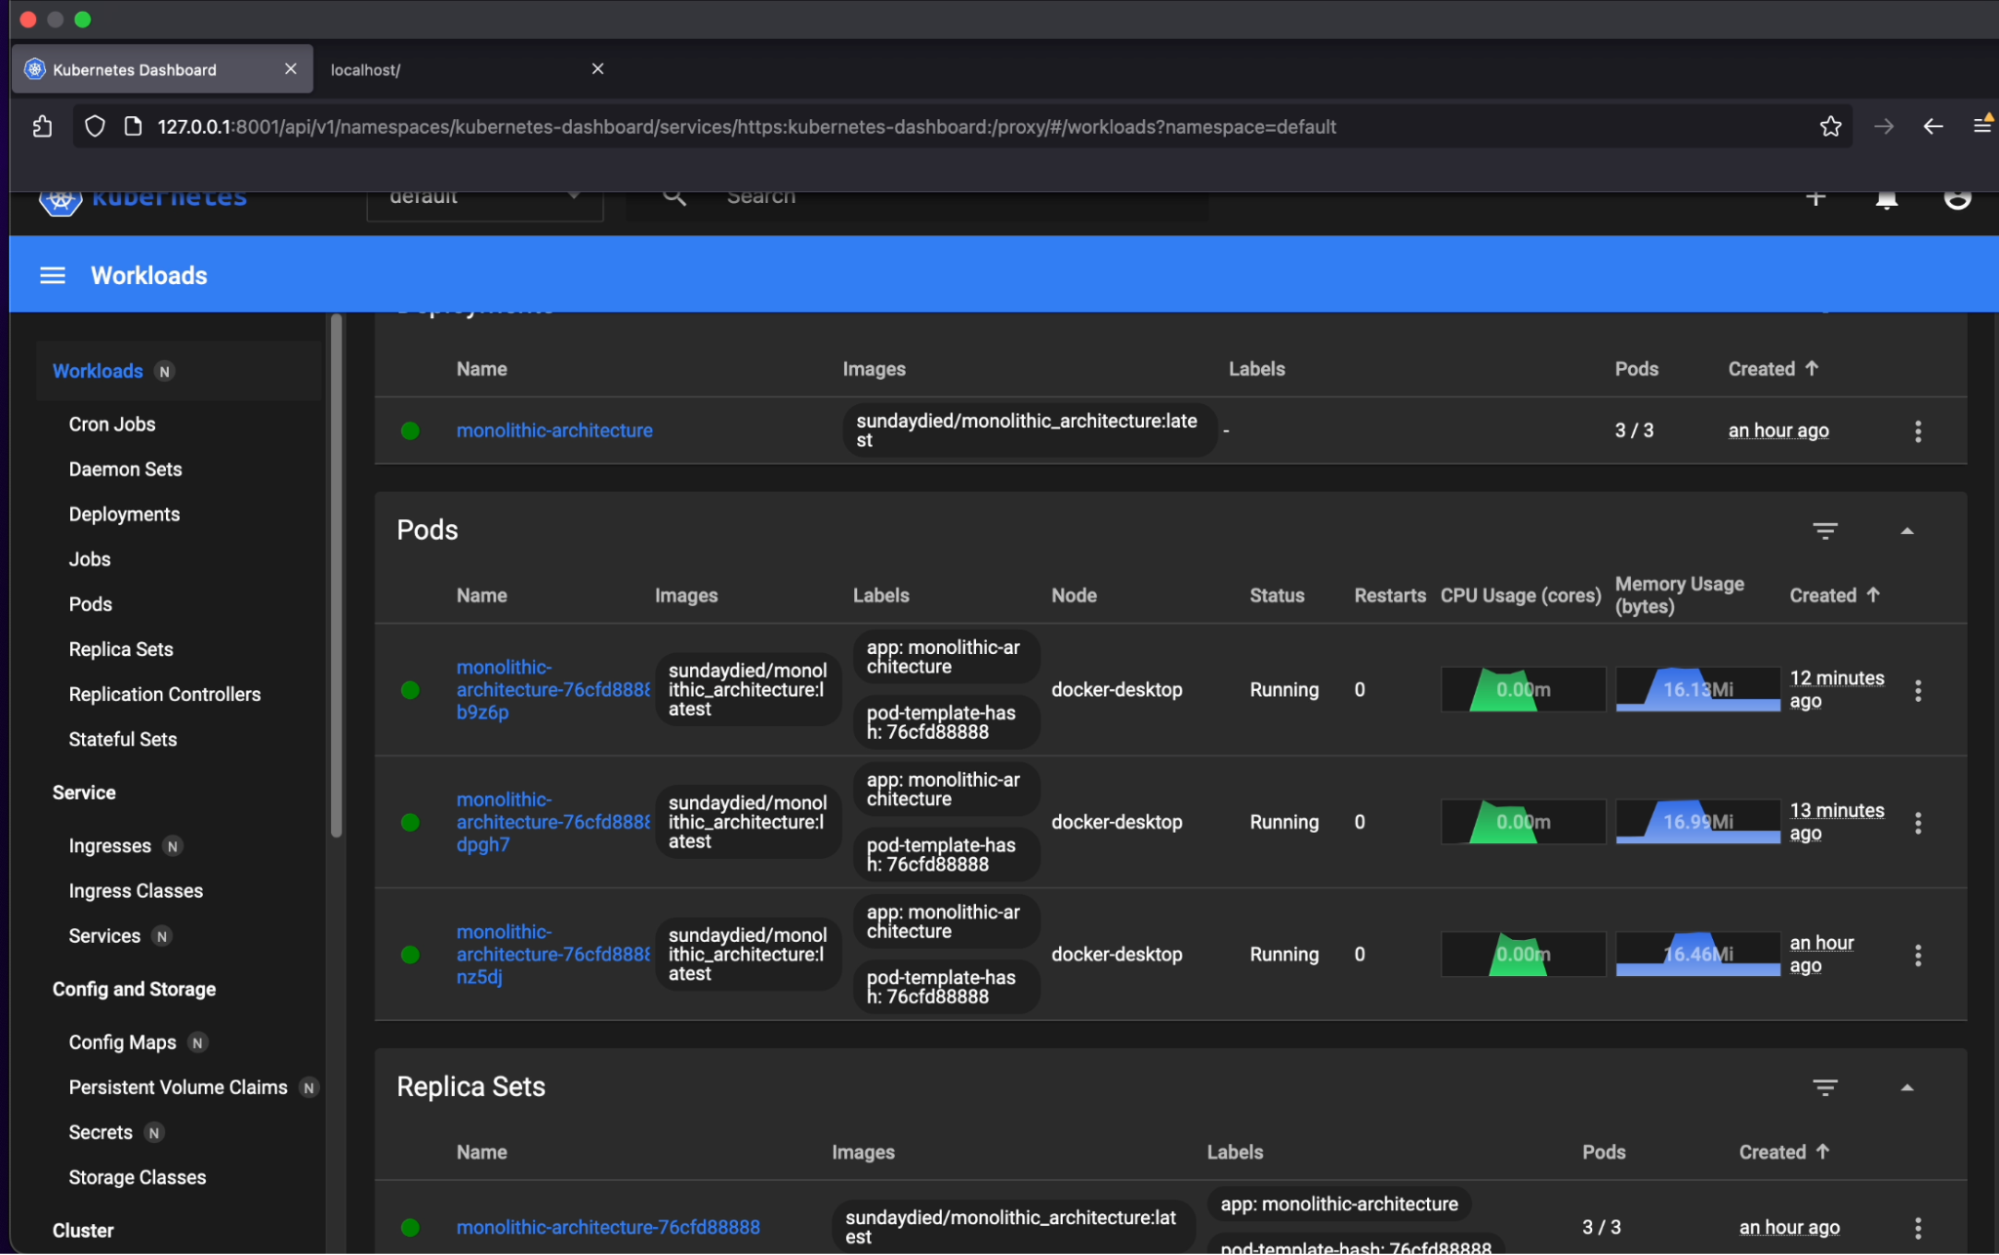
Task: Open Stateful Sets in sidebar
Action: 122,739
